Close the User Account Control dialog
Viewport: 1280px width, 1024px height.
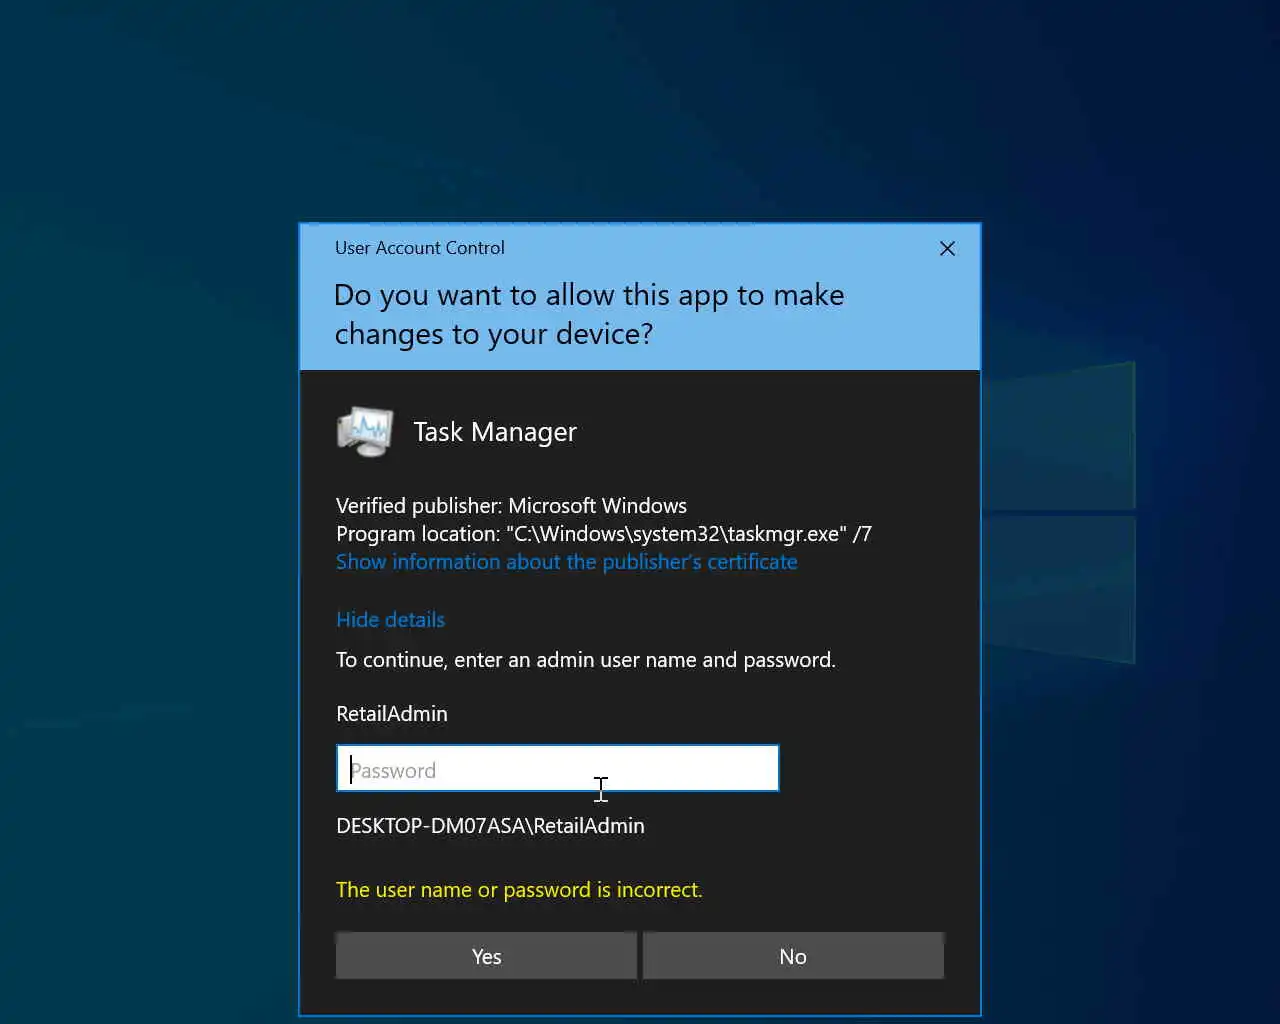click(x=947, y=248)
